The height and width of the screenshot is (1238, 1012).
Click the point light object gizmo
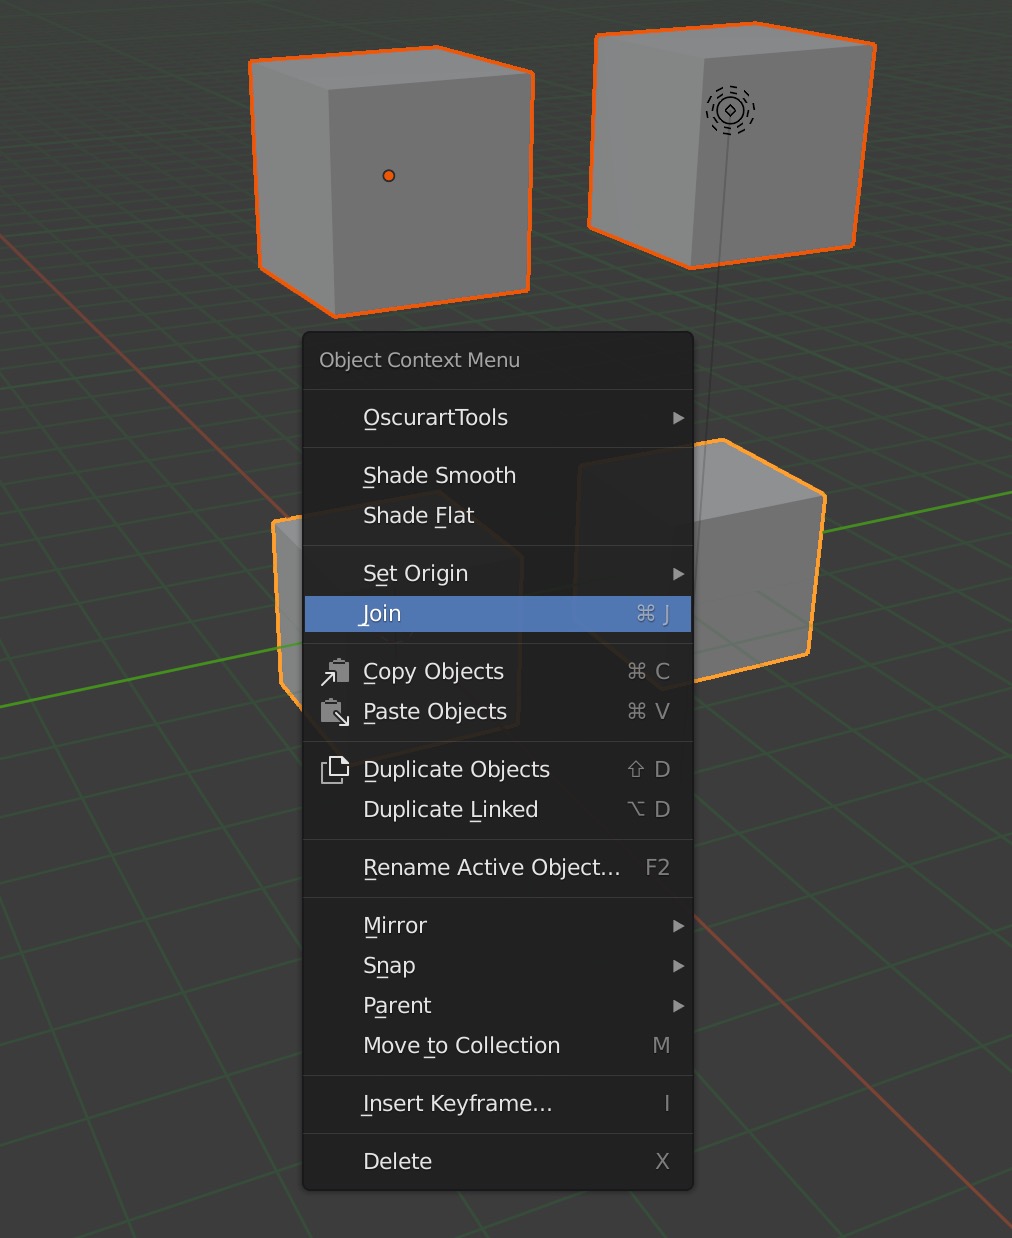pyautogui.click(x=730, y=110)
